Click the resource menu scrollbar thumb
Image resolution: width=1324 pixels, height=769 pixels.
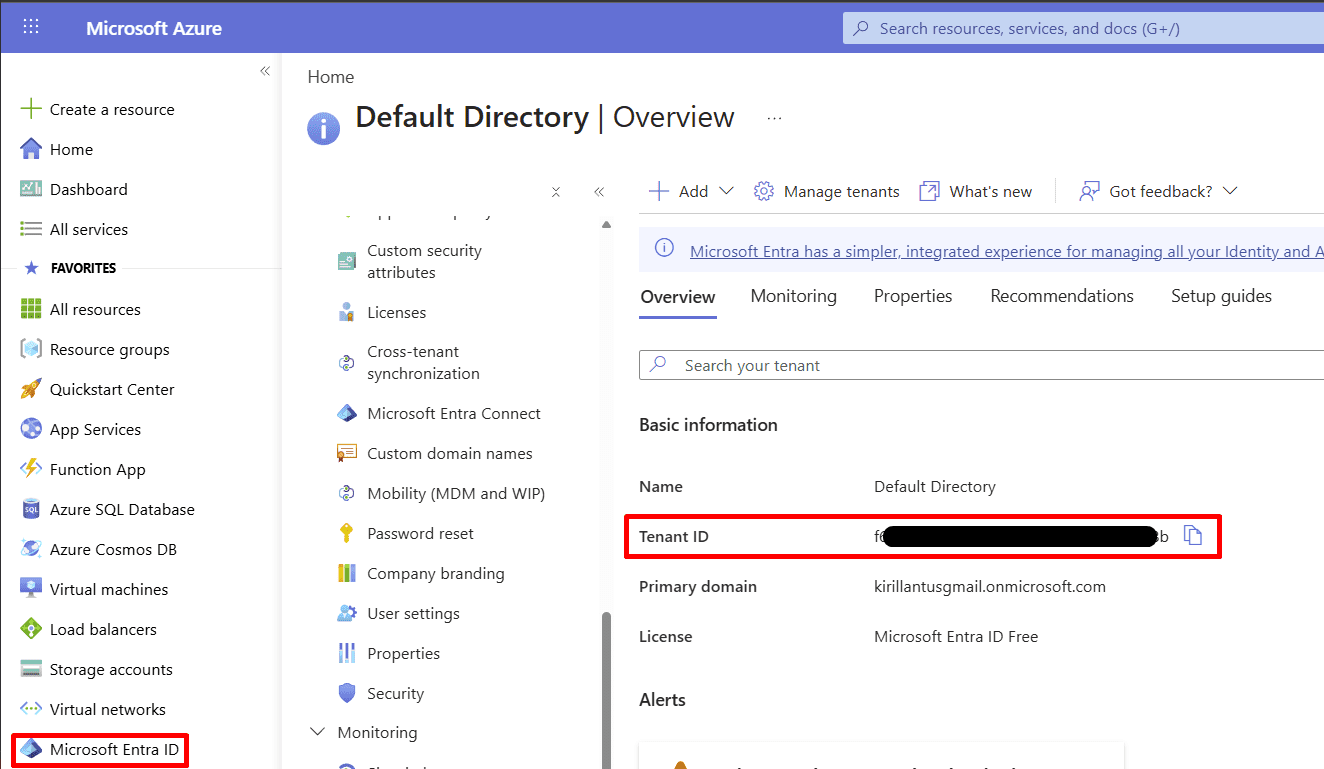tap(606, 690)
